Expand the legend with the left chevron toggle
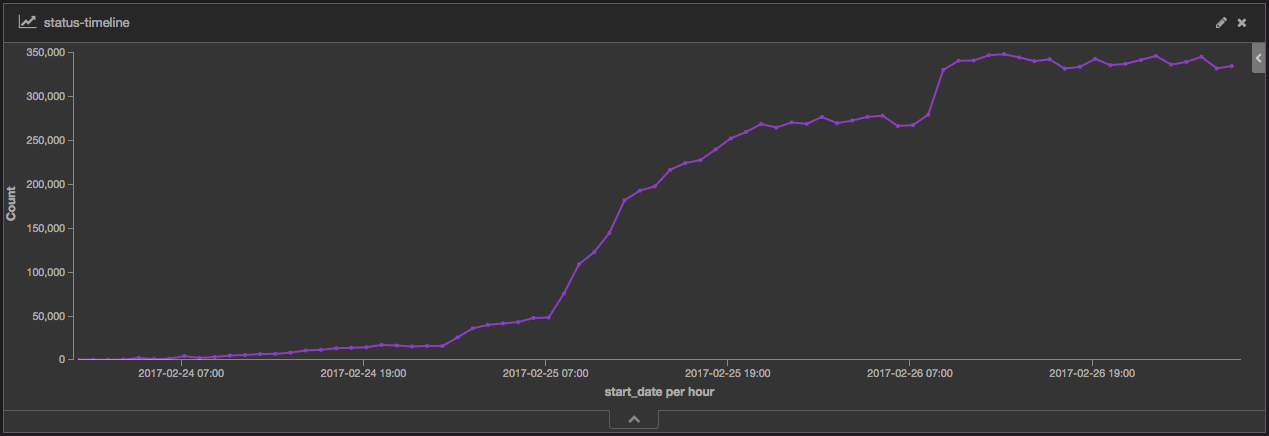The width and height of the screenshot is (1269, 436). pyautogui.click(x=1259, y=59)
